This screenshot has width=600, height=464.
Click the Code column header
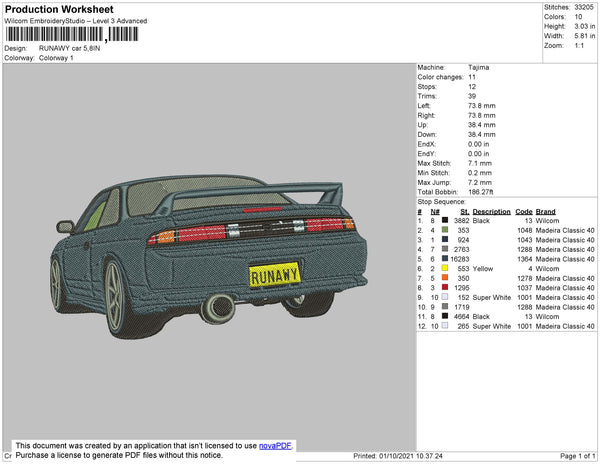tap(523, 212)
